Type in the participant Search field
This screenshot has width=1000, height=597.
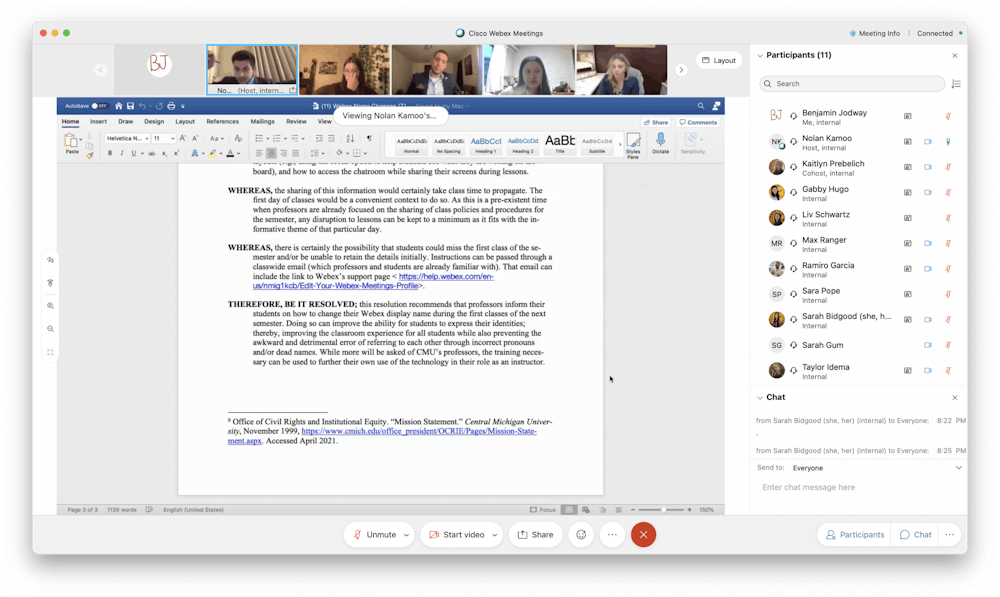[855, 84]
